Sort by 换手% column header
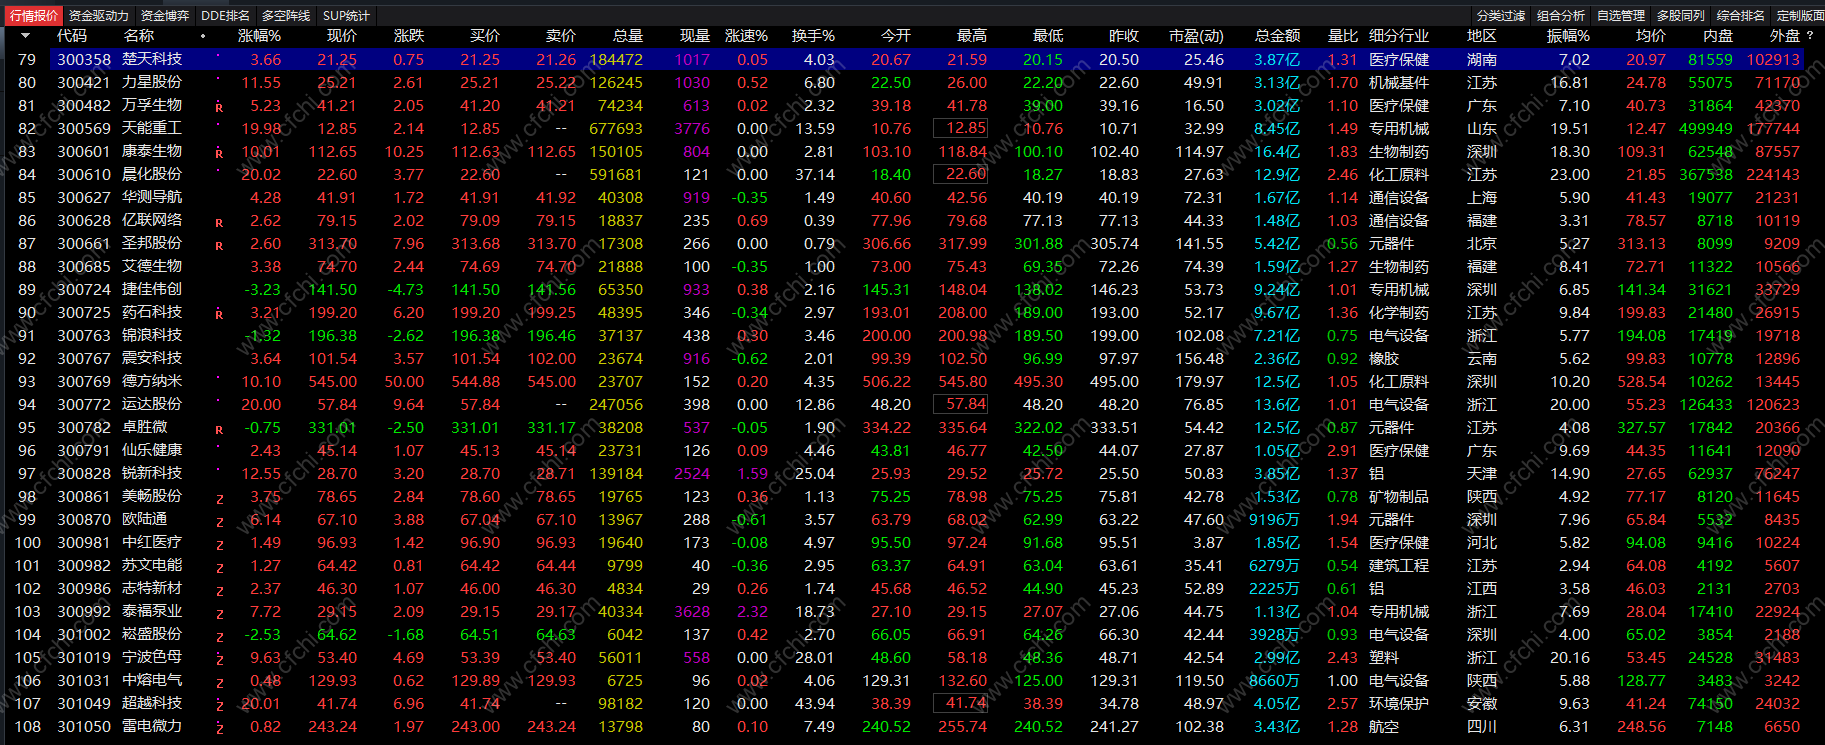1825x745 pixels. coord(813,36)
